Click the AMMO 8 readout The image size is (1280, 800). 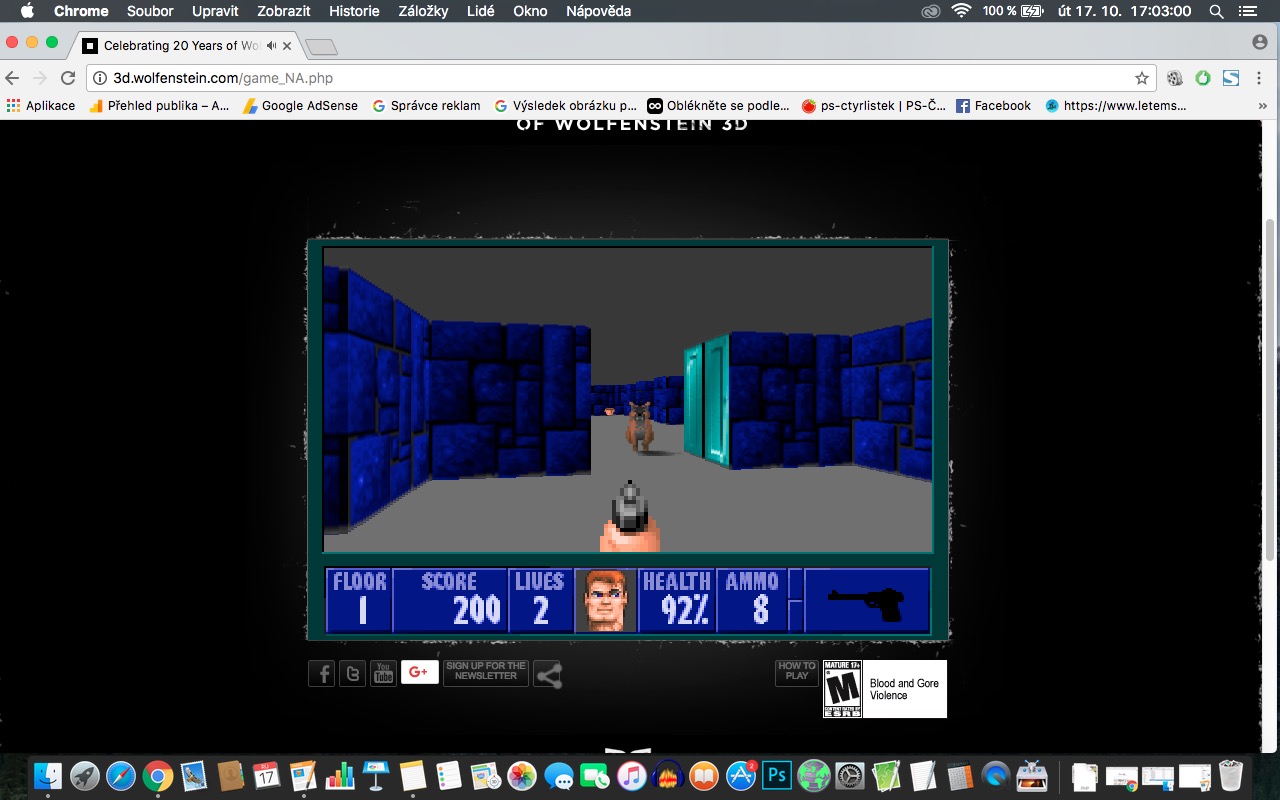[x=752, y=601]
